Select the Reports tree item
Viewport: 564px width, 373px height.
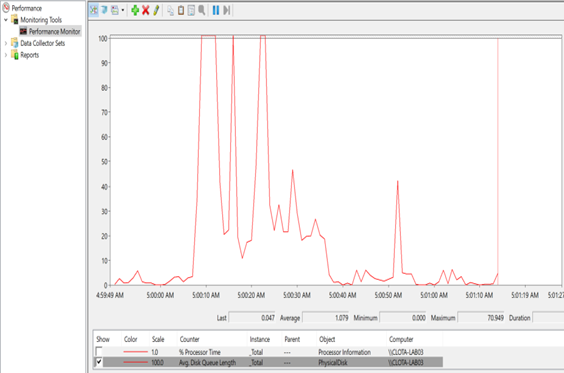tap(29, 55)
